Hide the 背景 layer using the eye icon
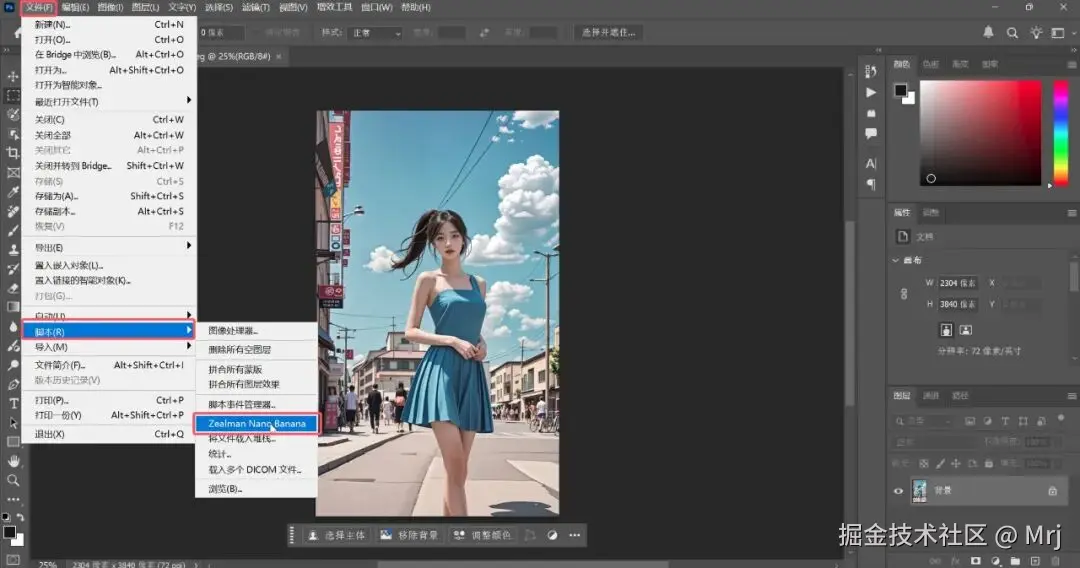Image resolution: width=1080 pixels, height=568 pixels. click(898, 491)
